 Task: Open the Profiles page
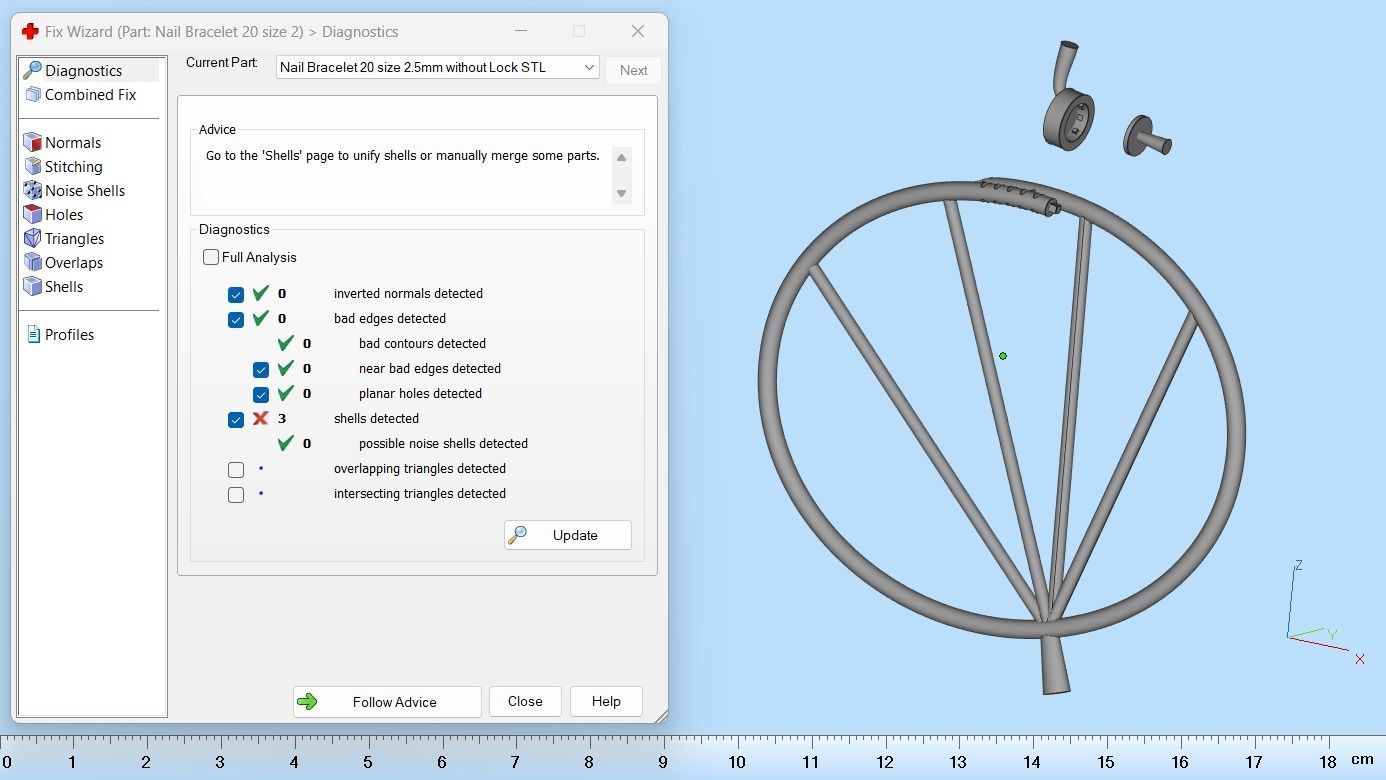point(69,334)
